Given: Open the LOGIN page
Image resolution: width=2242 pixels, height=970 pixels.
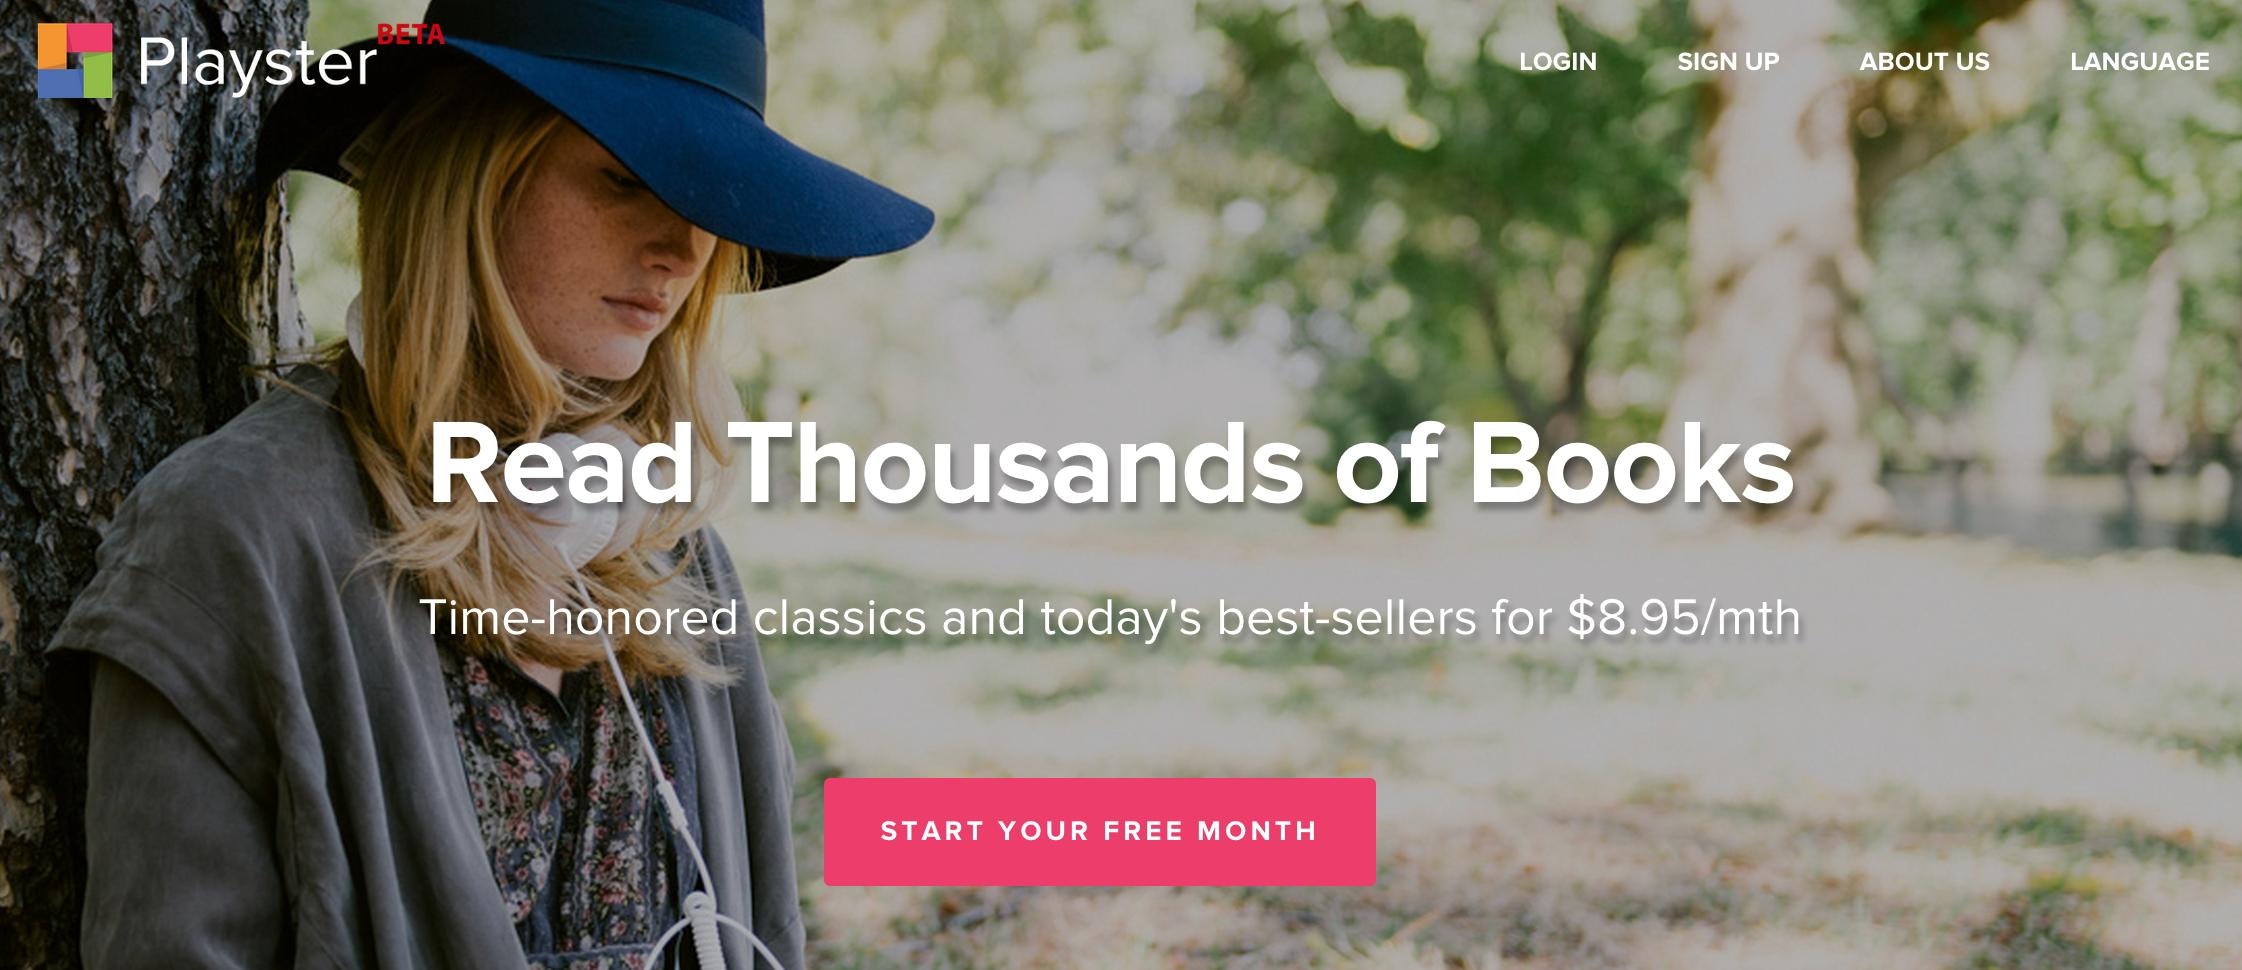Looking at the screenshot, I should point(1557,61).
